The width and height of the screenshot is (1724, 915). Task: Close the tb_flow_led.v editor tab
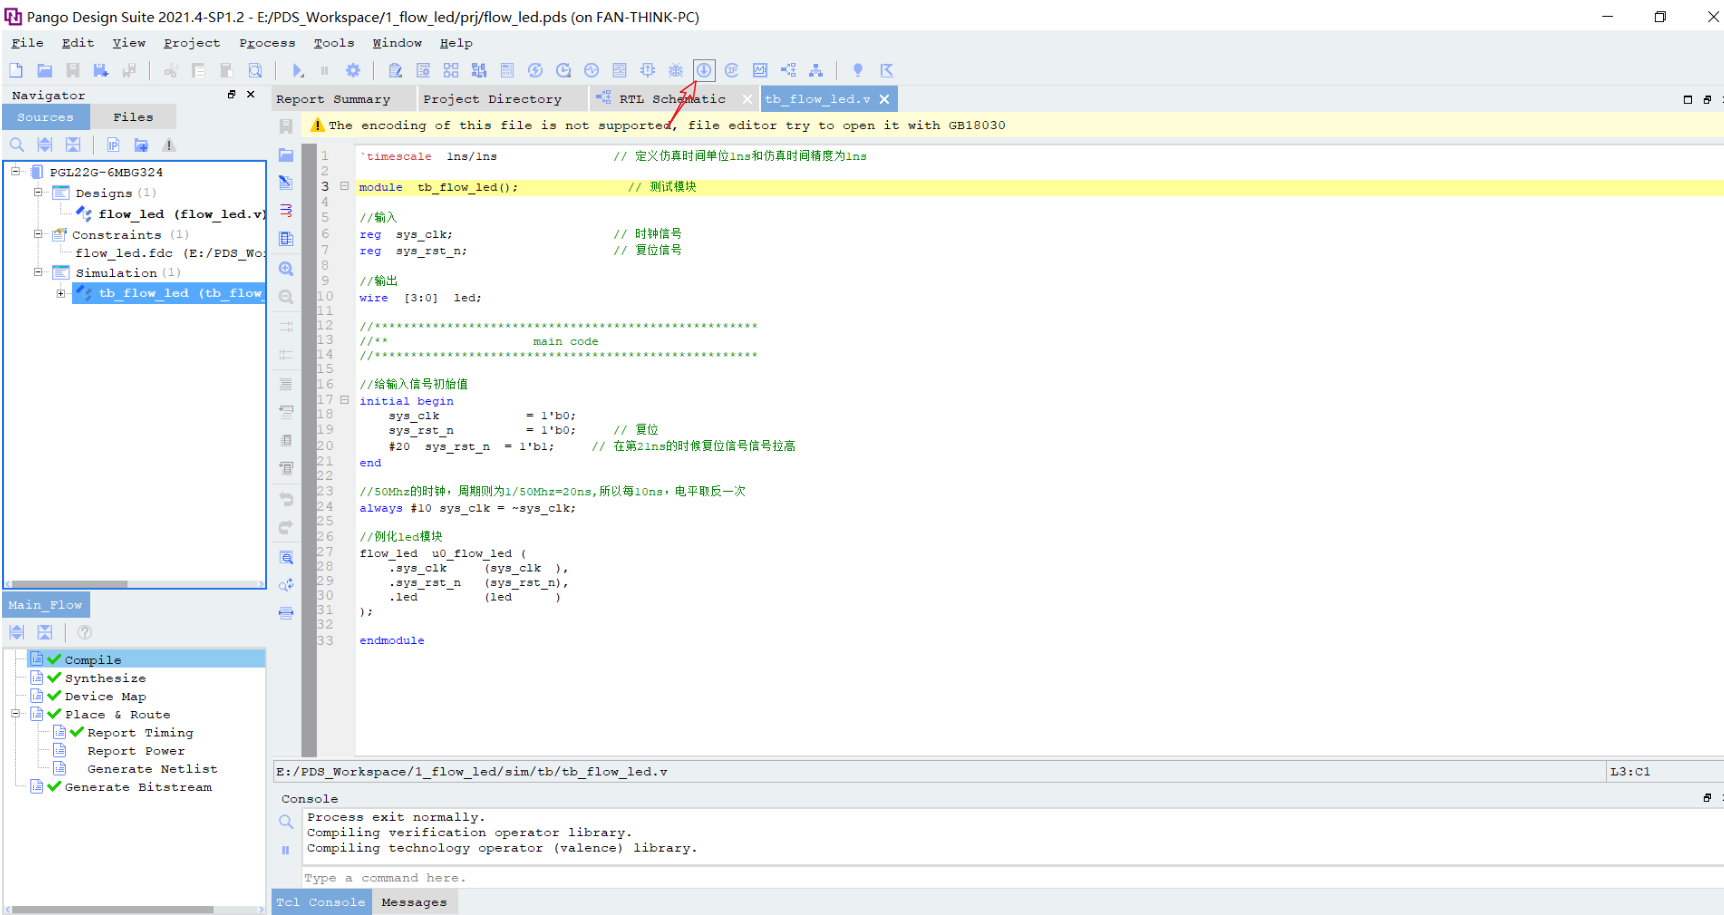point(884,99)
